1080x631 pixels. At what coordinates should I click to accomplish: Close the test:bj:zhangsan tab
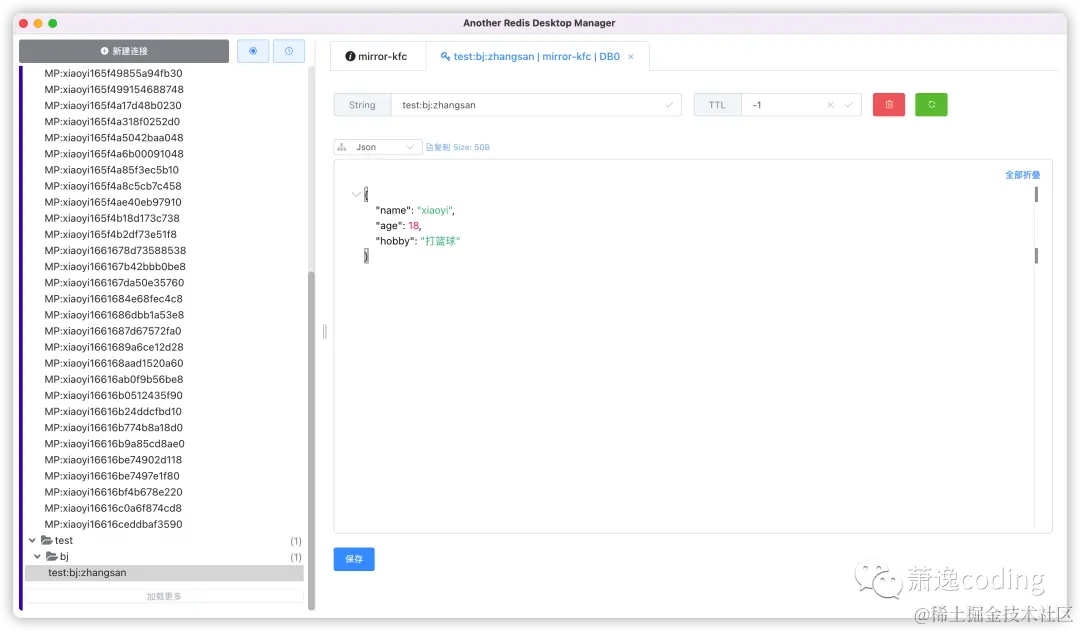[x=630, y=56]
